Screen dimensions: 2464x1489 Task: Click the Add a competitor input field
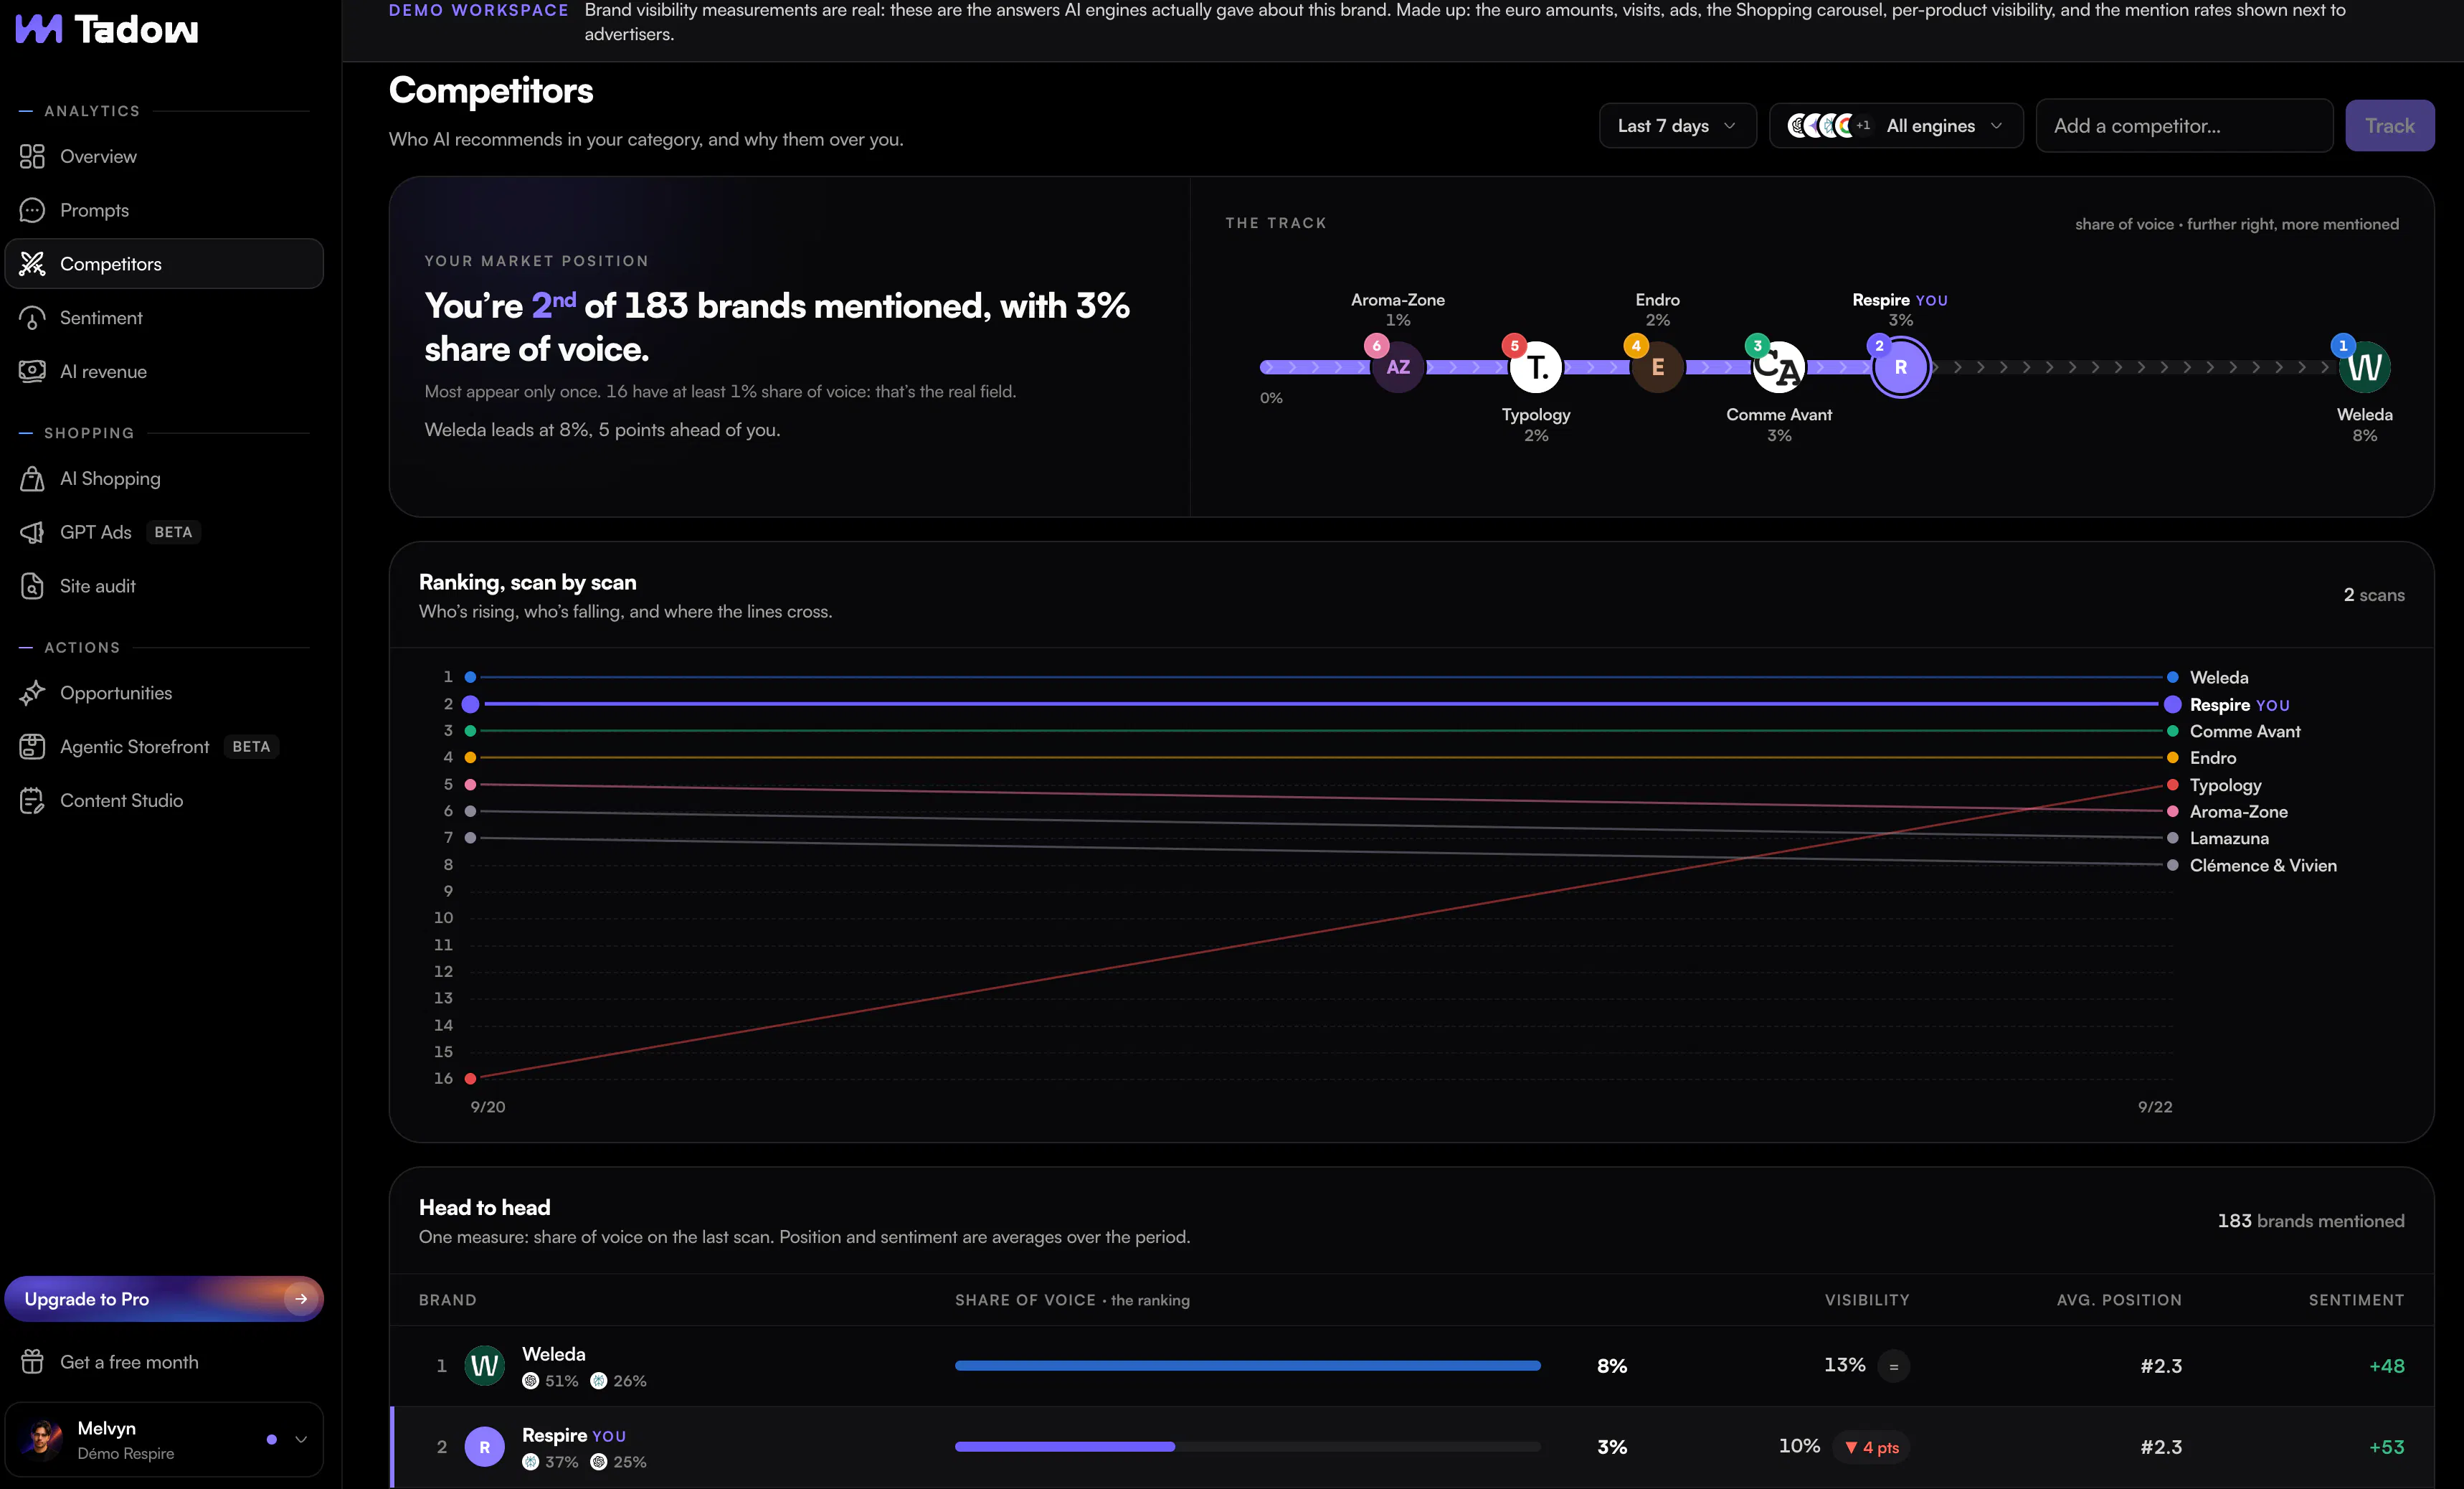click(x=2184, y=126)
